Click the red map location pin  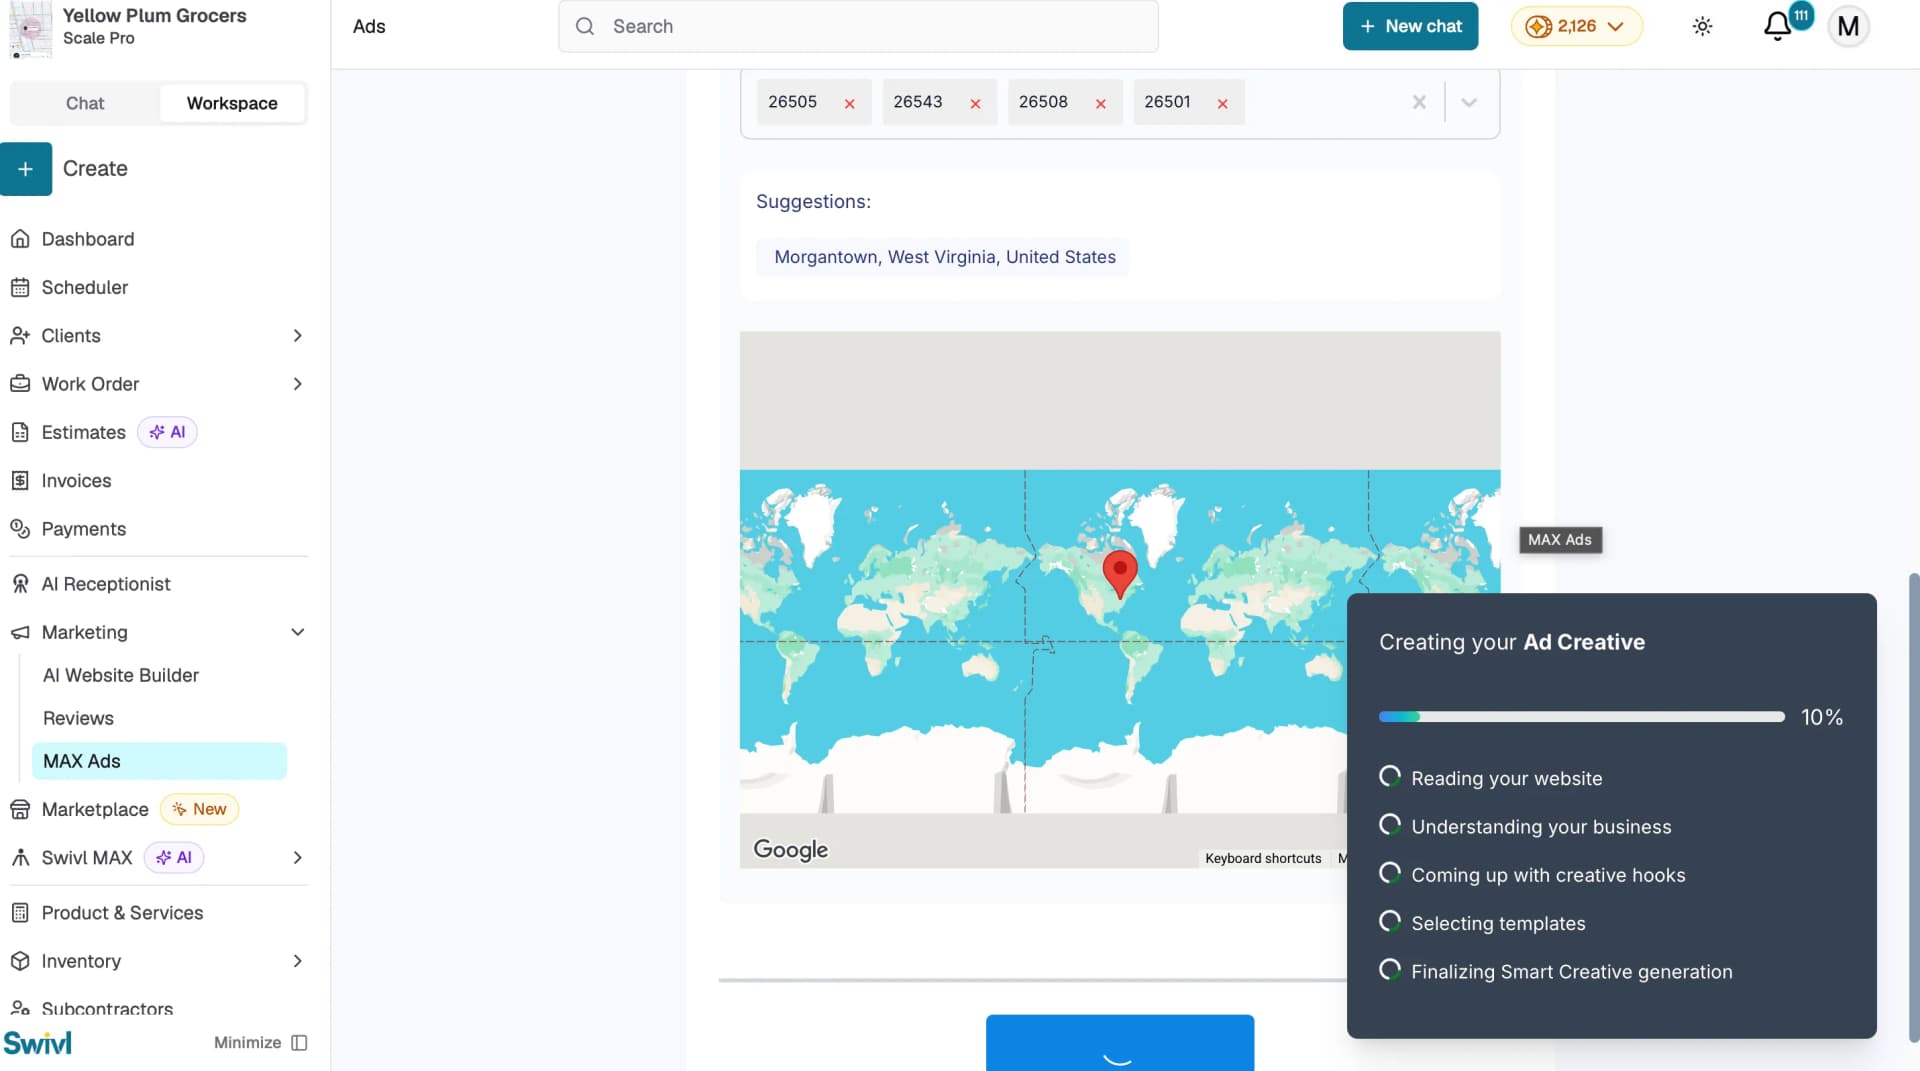click(x=1120, y=574)
